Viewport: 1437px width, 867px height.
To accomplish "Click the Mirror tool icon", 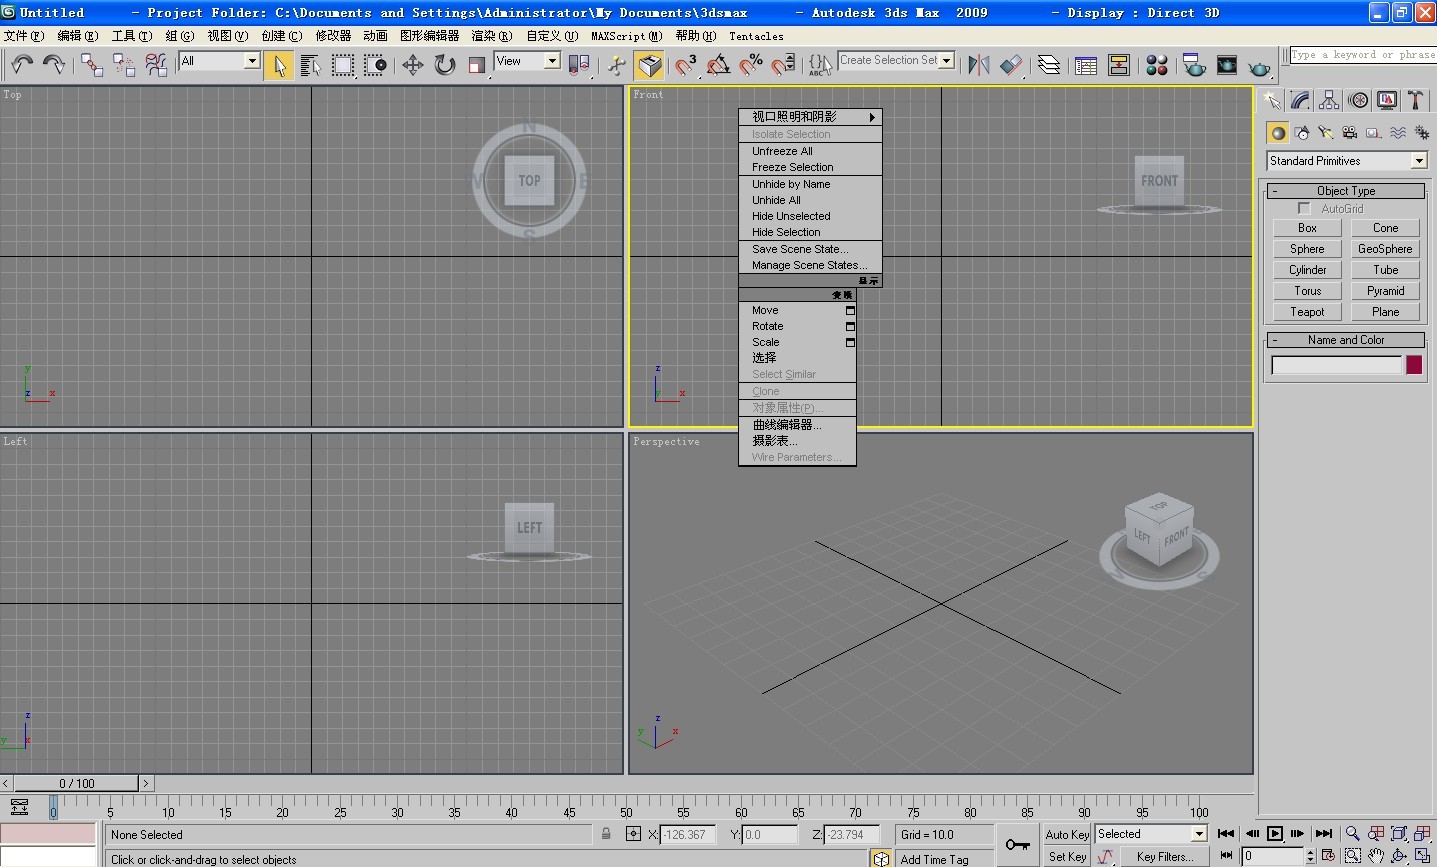I will pyautogui.click(x=978, y=65).
